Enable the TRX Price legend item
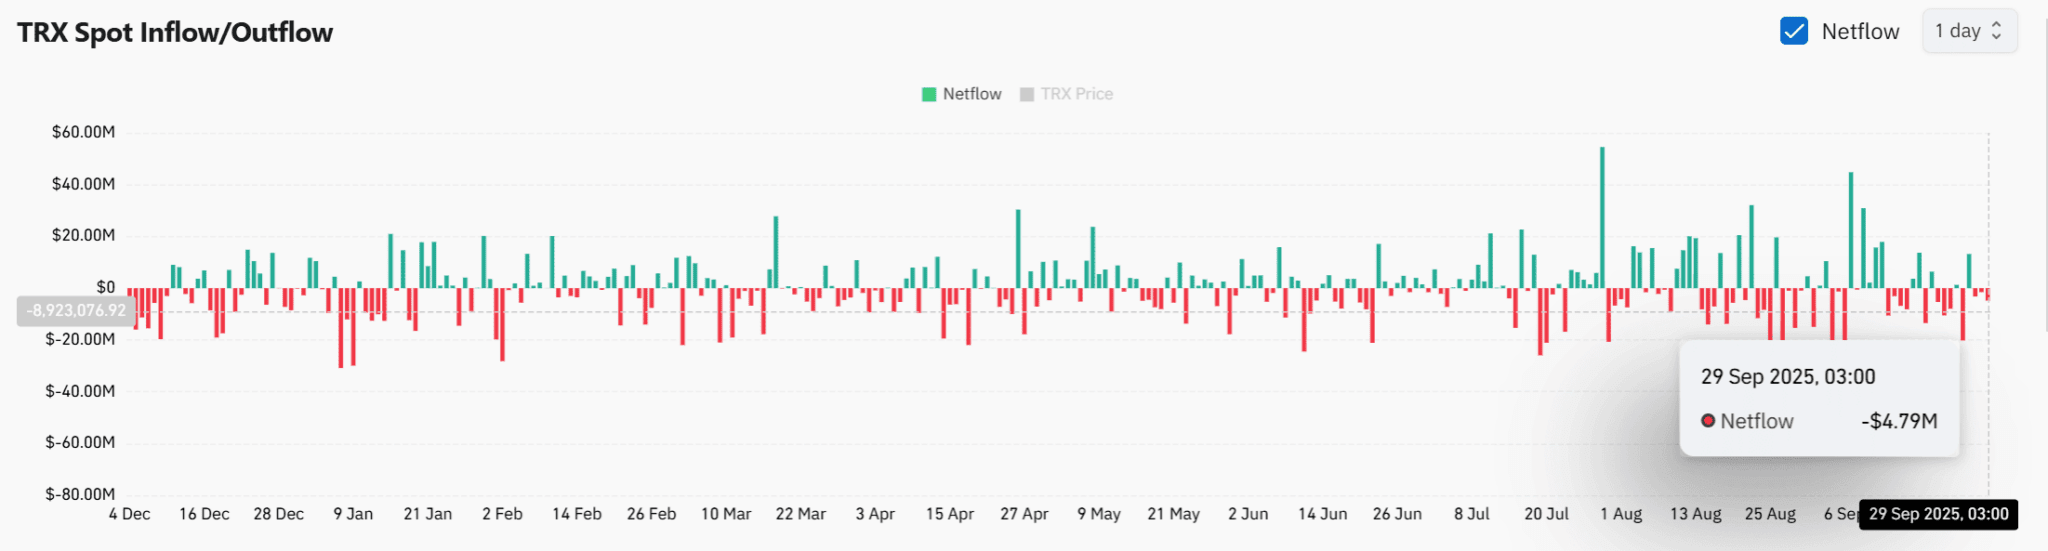The image size is (2048, 551). 1066,94
